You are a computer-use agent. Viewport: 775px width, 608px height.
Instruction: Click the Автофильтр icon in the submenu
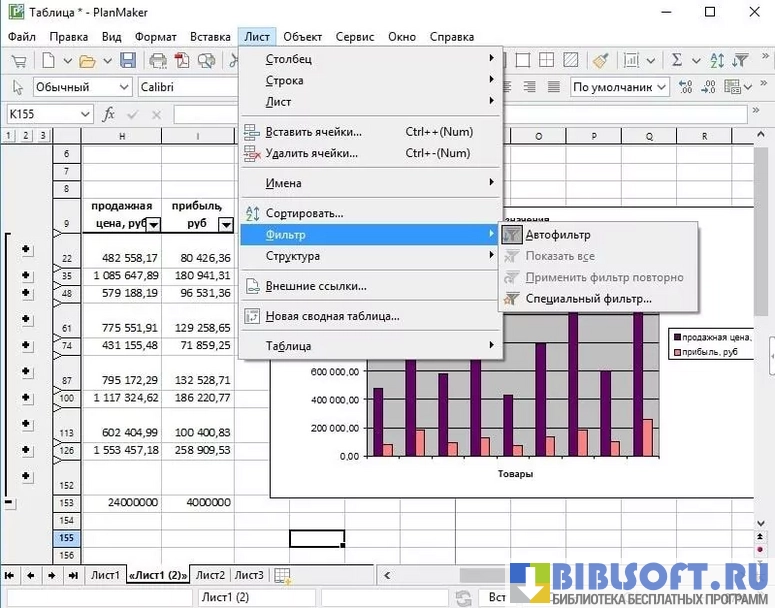[512, 235]
